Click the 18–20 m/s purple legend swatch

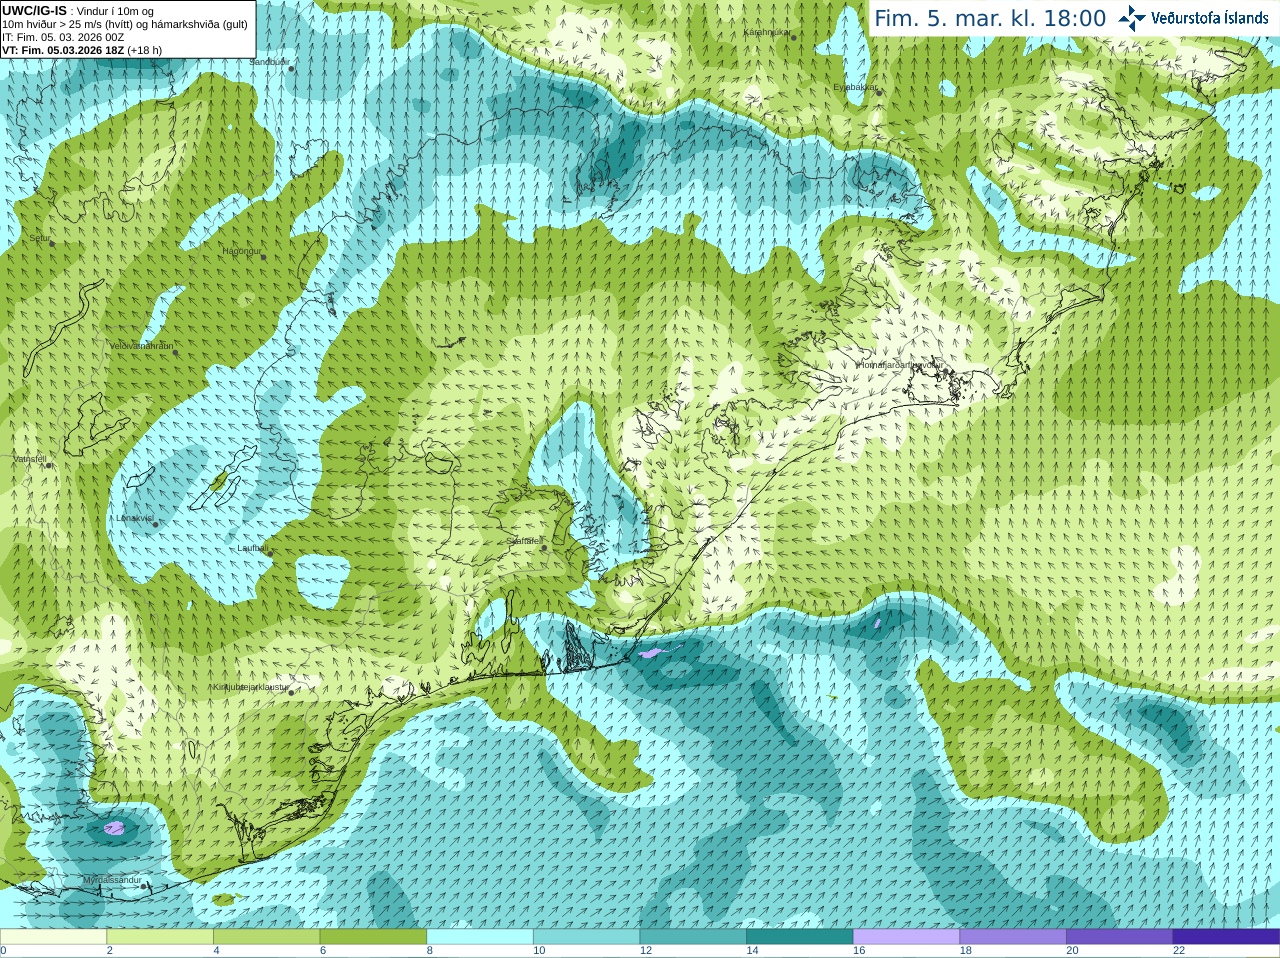click(x=1013, y=937)
